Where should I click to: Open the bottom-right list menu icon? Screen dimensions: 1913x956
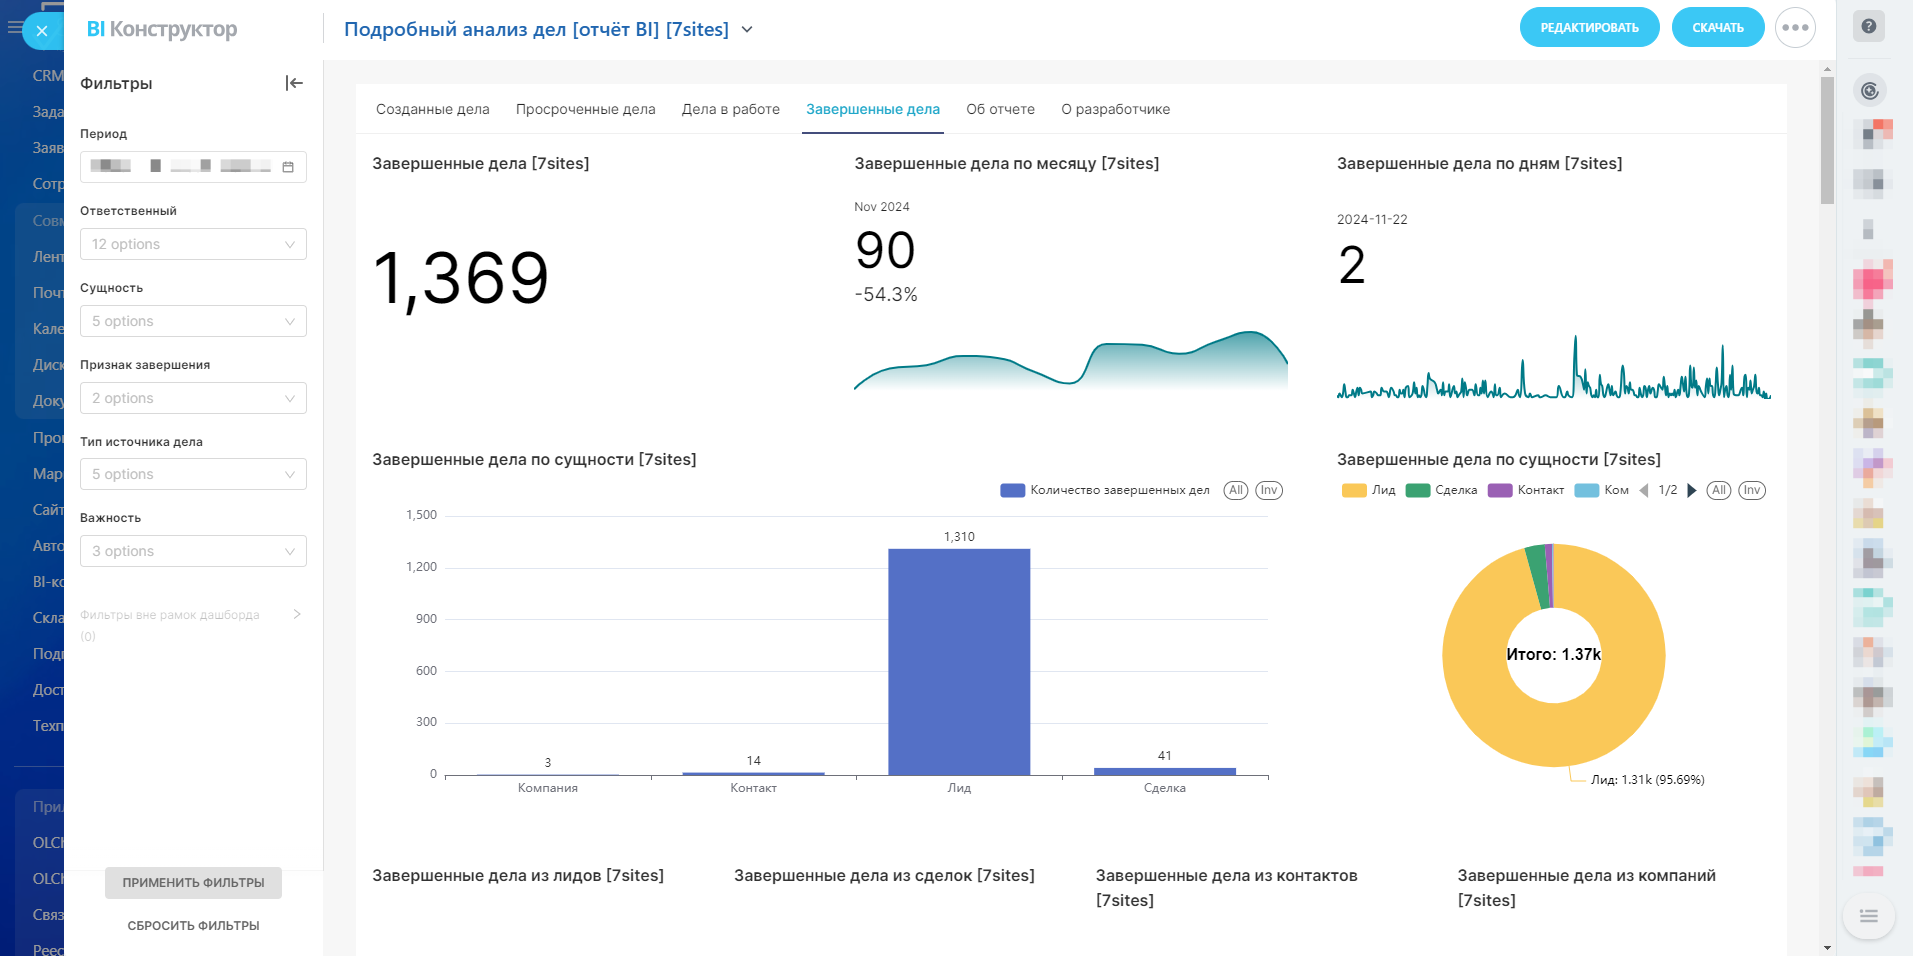[x=1868, y=915]
